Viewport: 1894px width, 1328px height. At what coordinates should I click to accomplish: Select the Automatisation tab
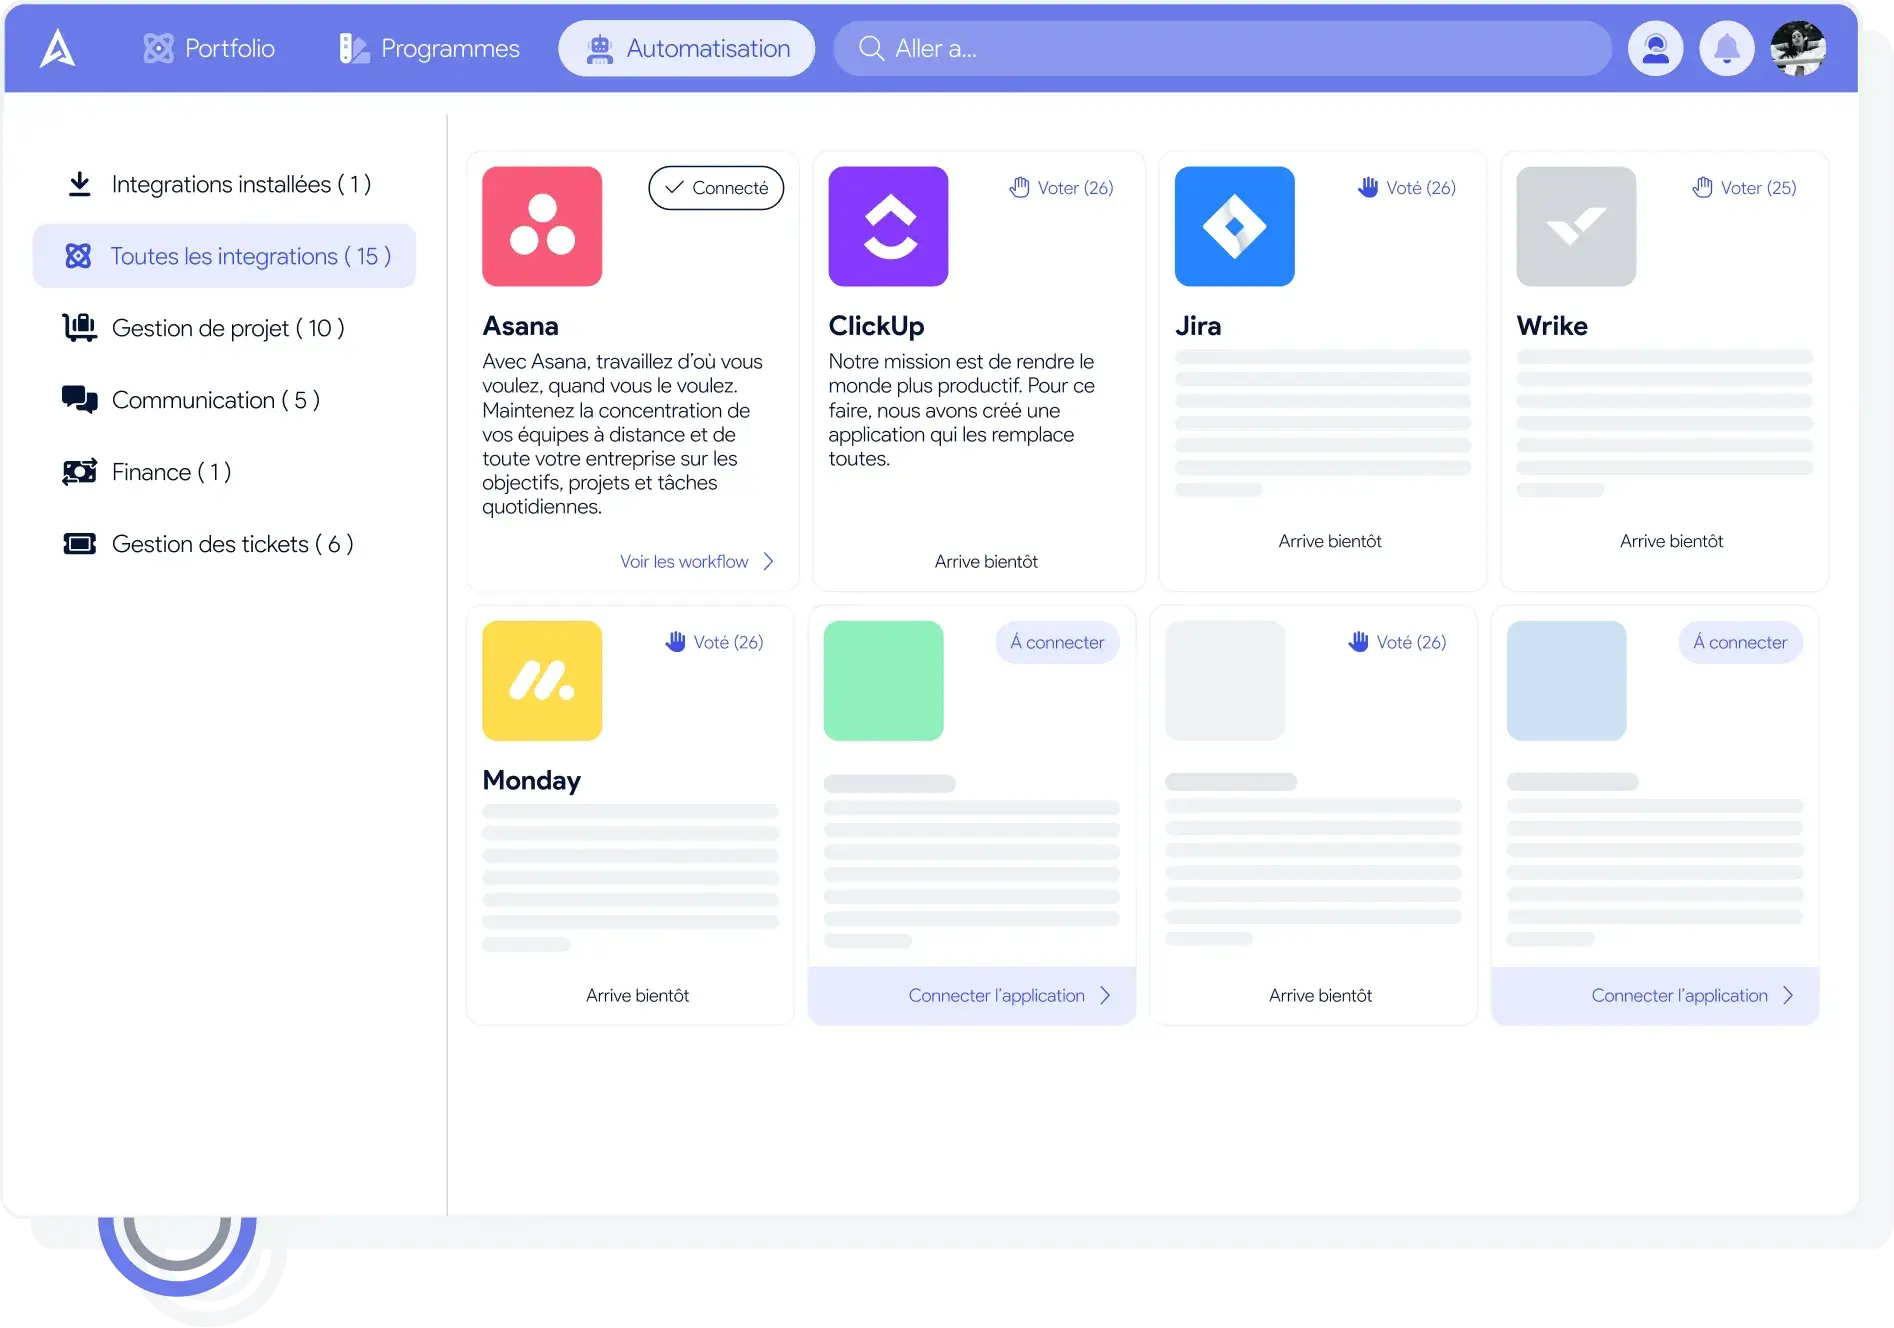coord(687,48)
